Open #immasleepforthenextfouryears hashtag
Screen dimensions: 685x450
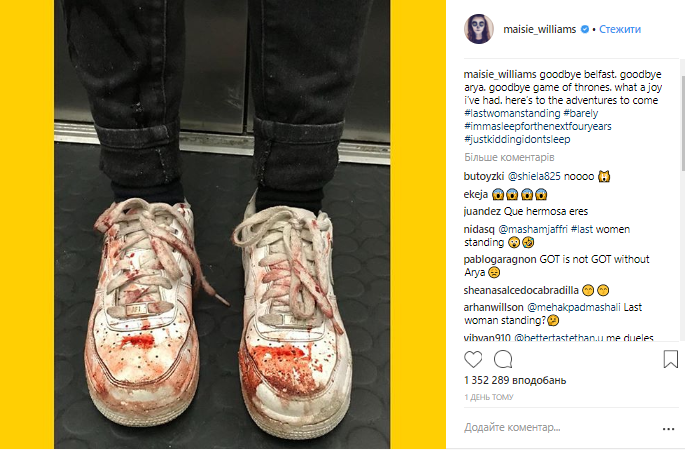(x=538, y=126)
